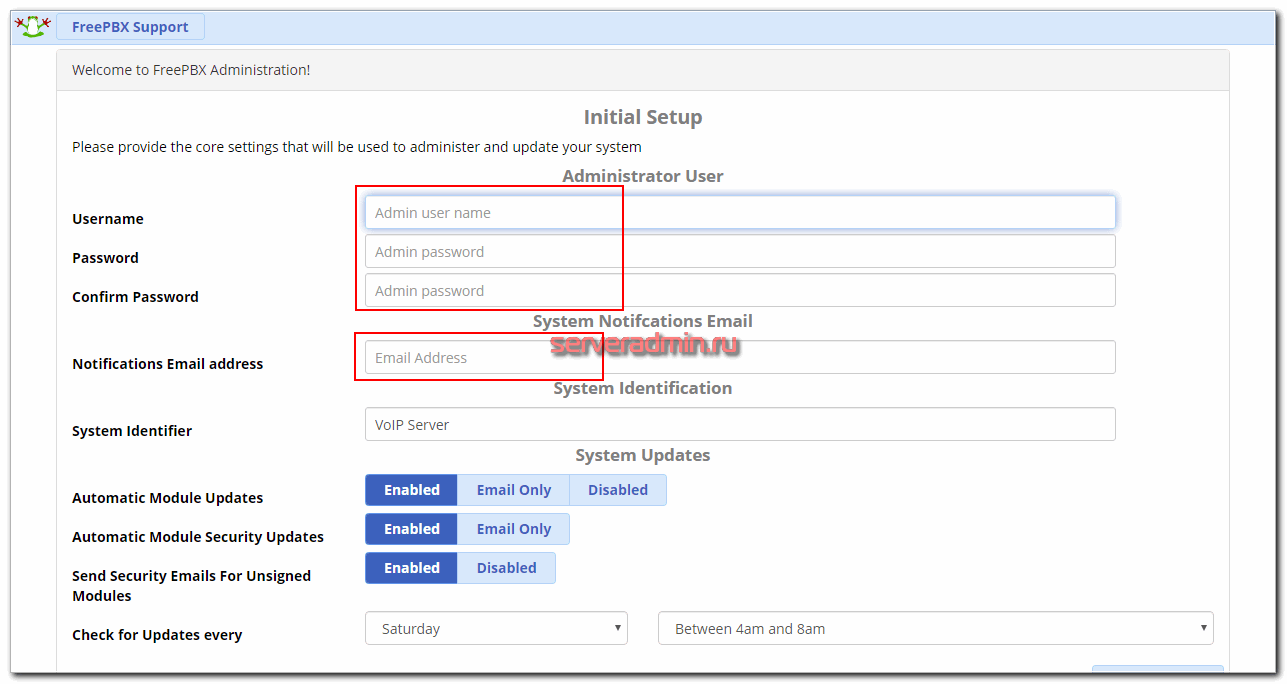
Task: Set Automatic Module Updates to Email Only
Action: (x=513, y=490)
